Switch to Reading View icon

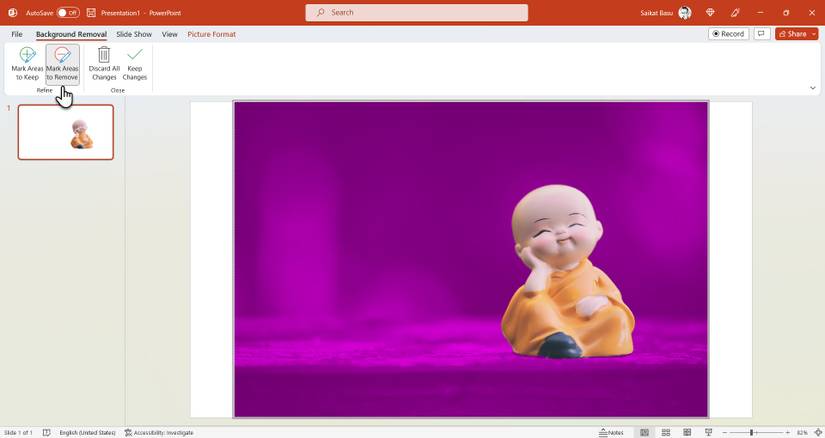click(x=687, y=433)
